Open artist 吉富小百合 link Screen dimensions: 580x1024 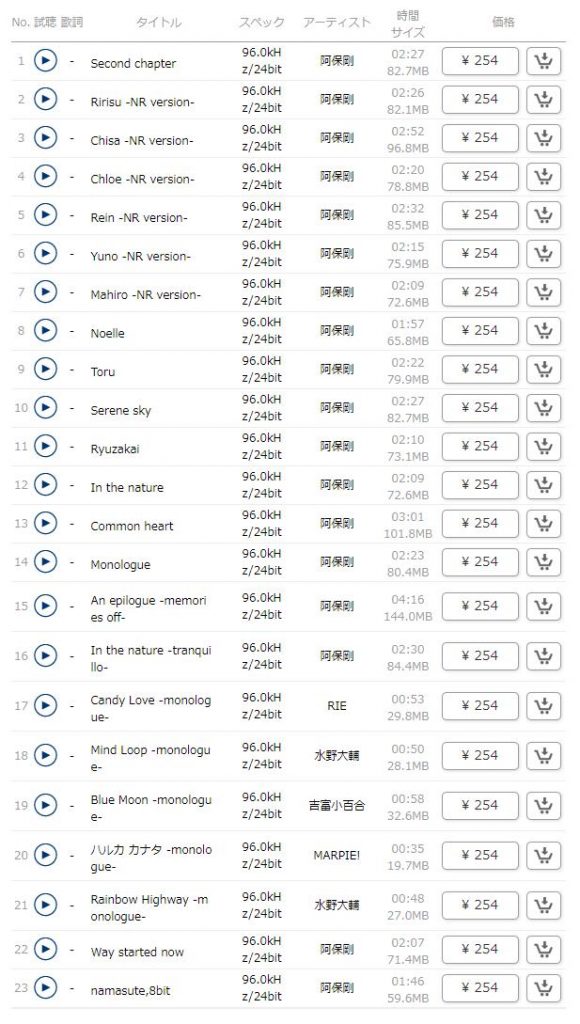(337, 805)
